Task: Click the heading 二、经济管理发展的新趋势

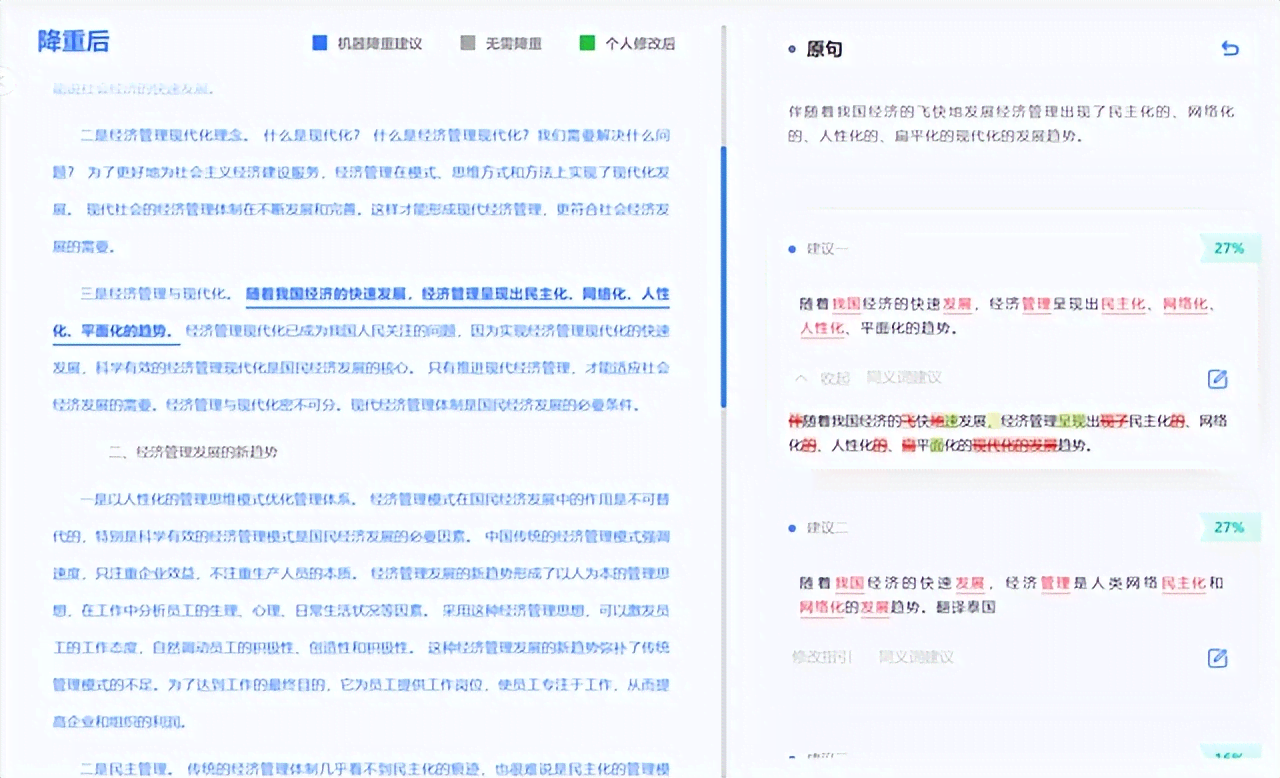Action: tap(193, 452)
